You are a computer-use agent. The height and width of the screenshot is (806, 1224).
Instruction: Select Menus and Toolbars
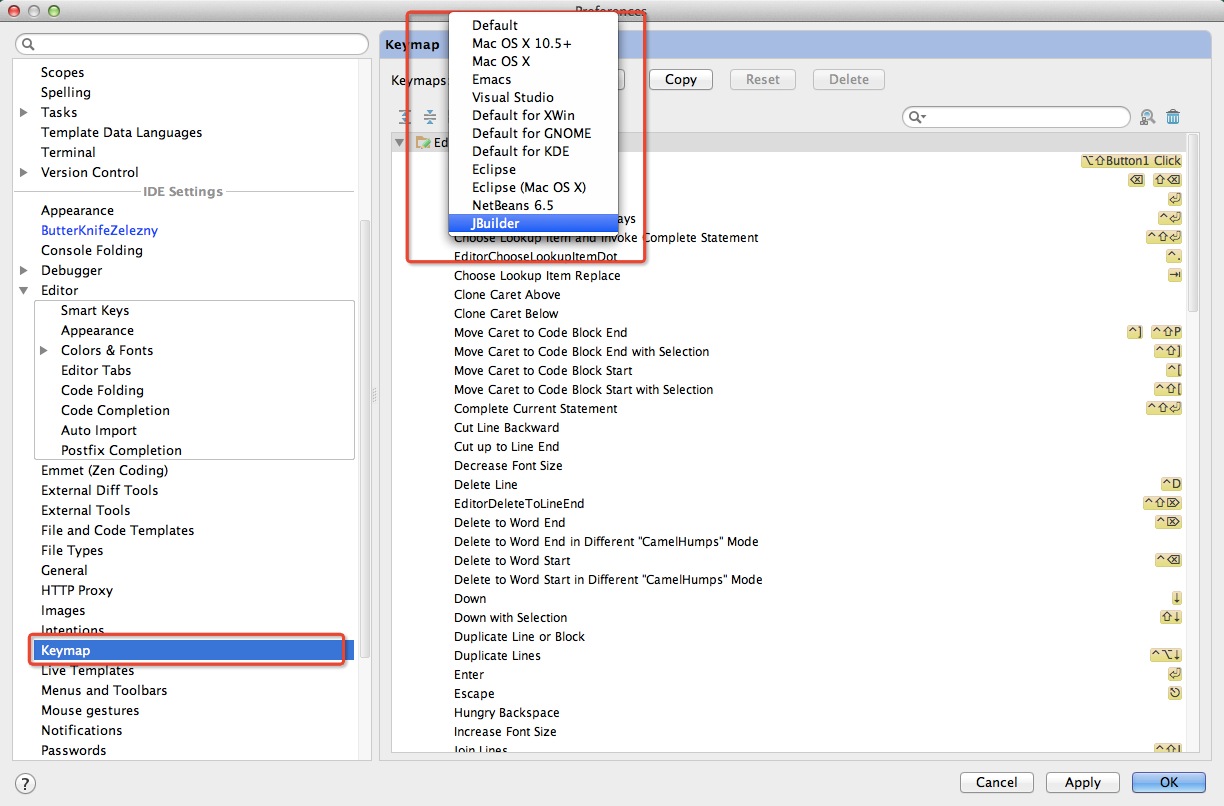tap(104, 690)
